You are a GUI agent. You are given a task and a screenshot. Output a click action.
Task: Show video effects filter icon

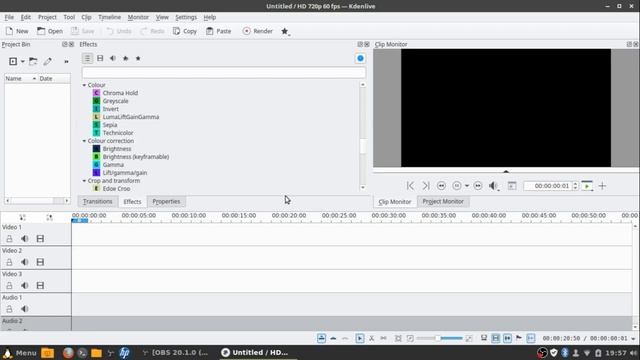click(x=100, y=58)
